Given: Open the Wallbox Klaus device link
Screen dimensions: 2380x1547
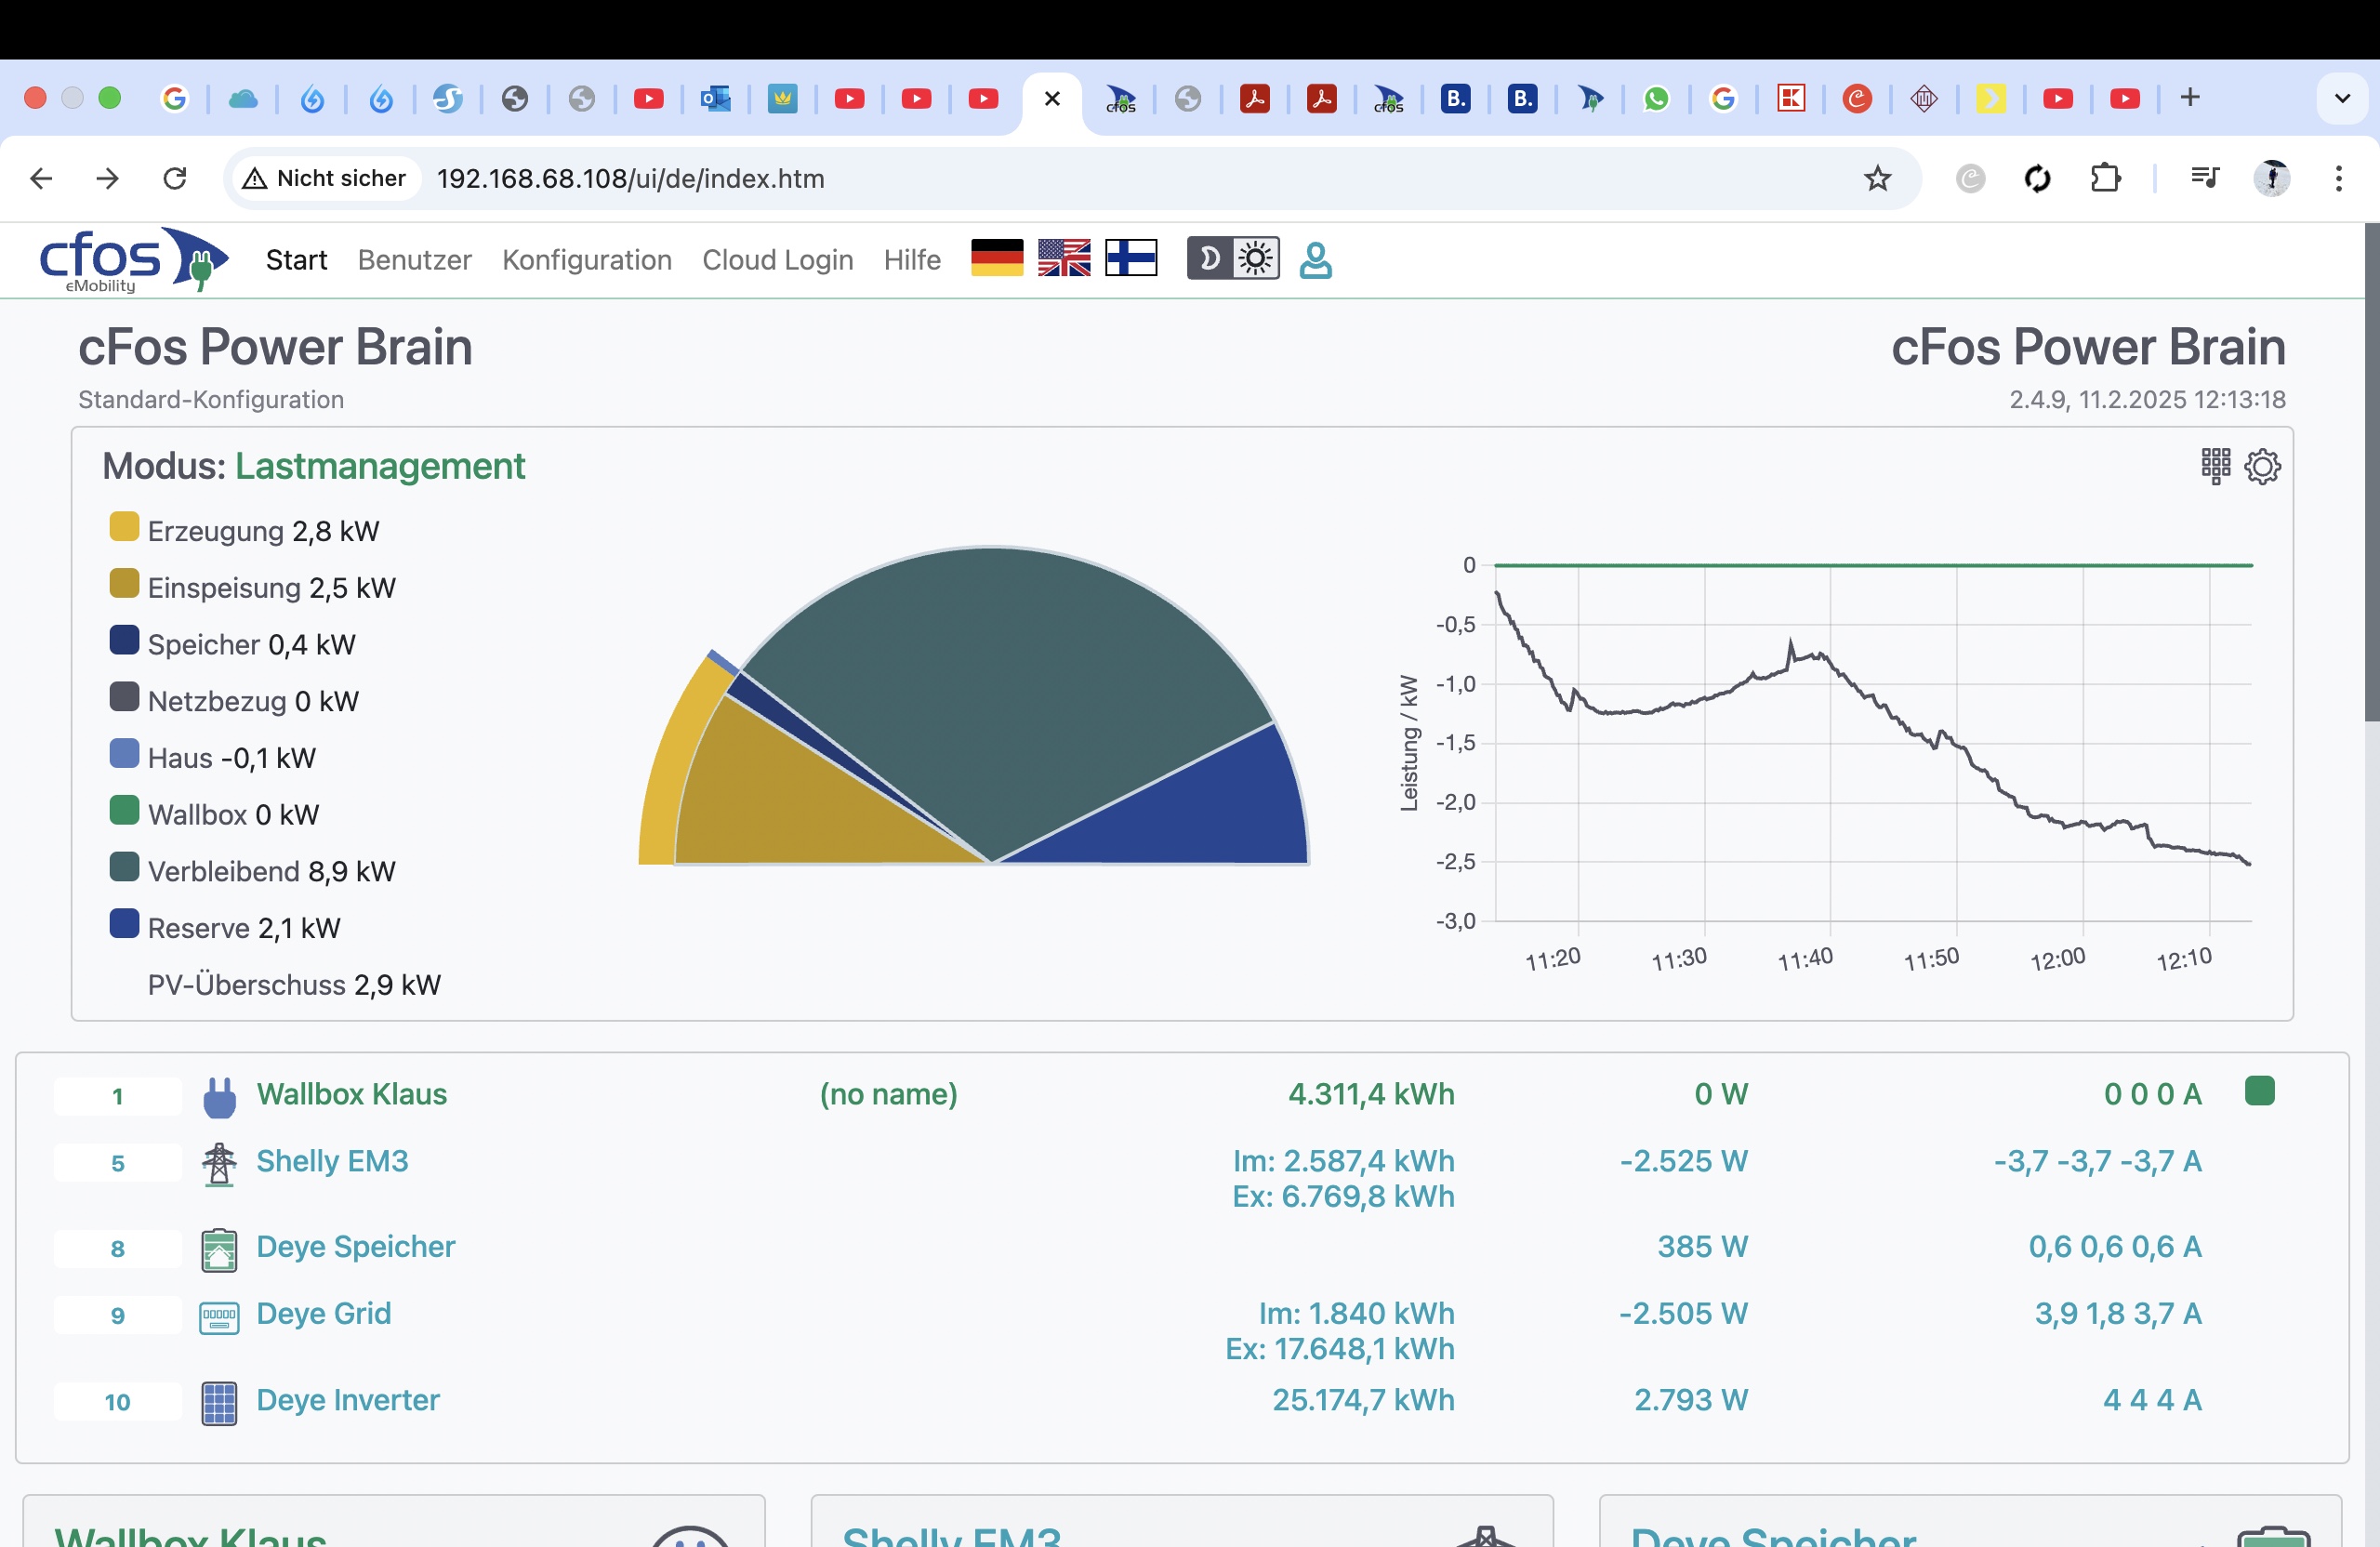Looking at the screenshot, I should (352, 1094).
